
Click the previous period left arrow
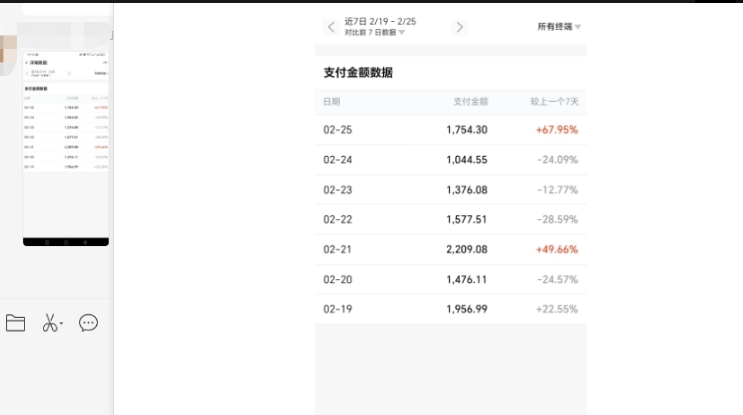pyautogui.click(x=332, y=27)
